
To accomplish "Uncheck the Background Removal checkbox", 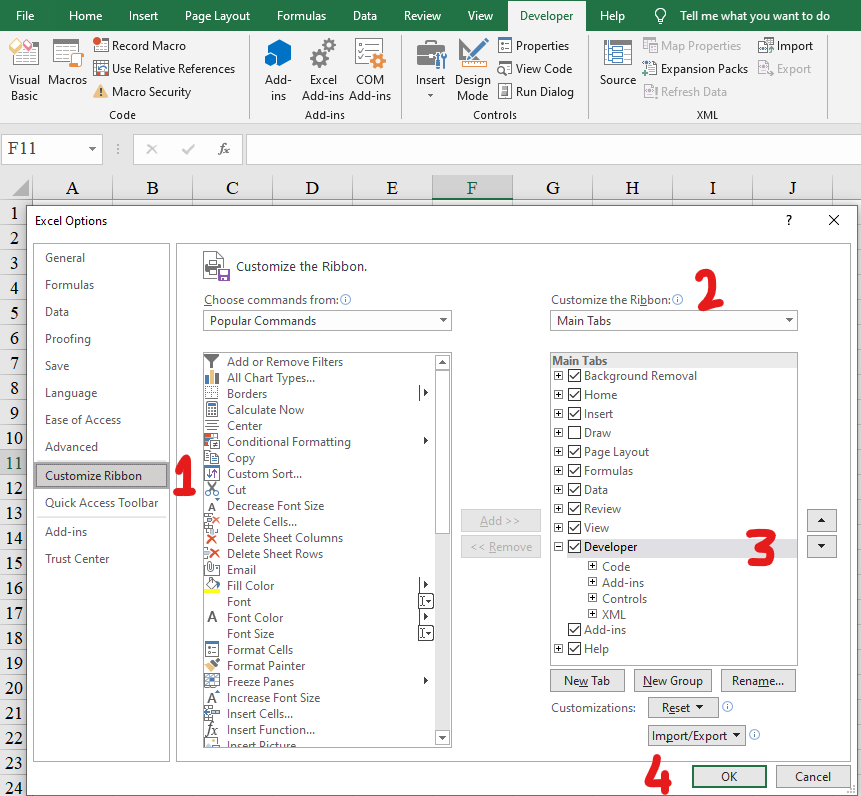I will 574,375.
